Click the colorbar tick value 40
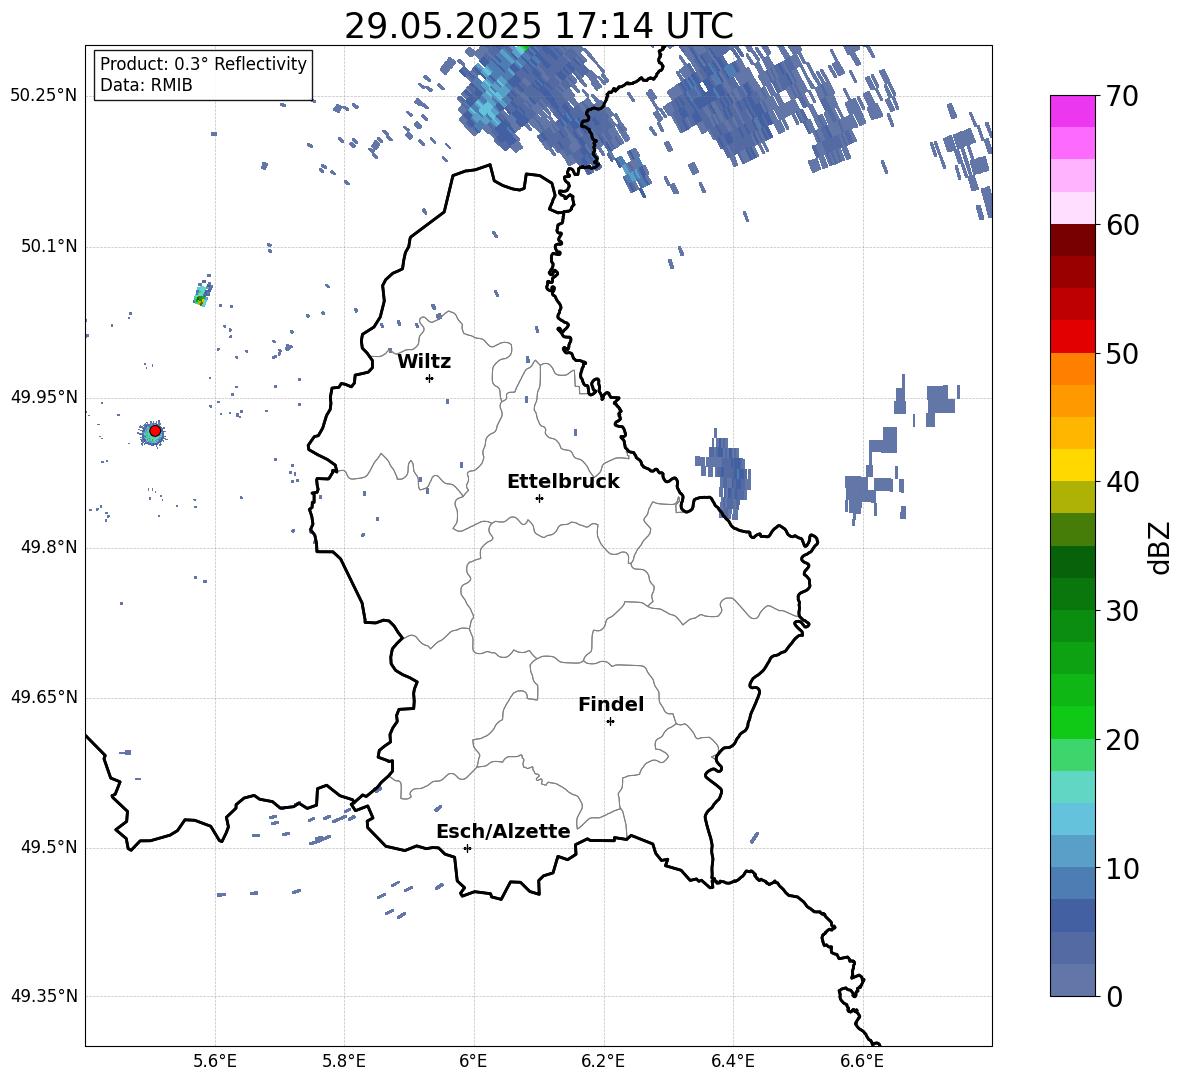 point(1121,482)
